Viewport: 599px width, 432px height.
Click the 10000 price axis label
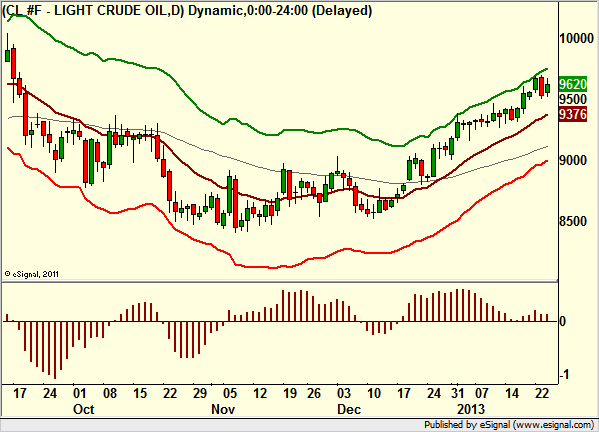(x=576, y=38)
